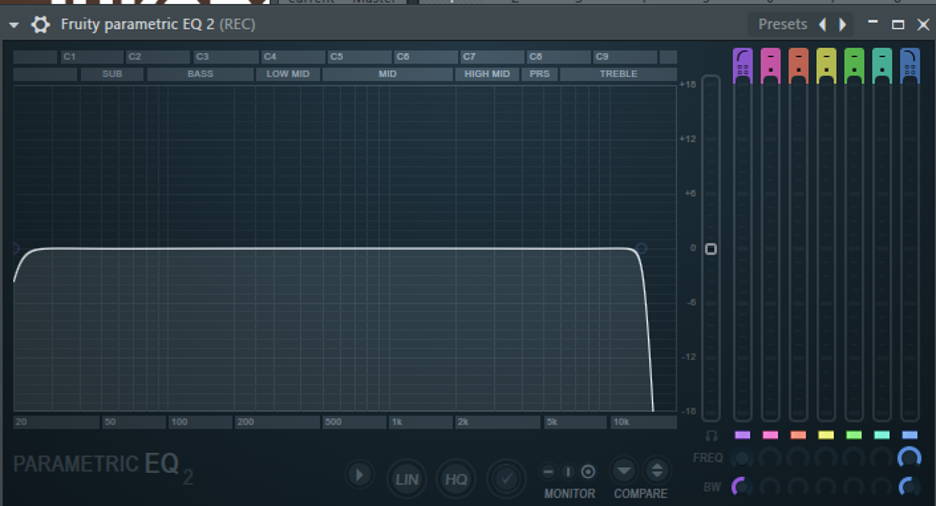Select the dash monitor mode option
The height and width of the screenshot is (506, 936).
tap(548, 472)
